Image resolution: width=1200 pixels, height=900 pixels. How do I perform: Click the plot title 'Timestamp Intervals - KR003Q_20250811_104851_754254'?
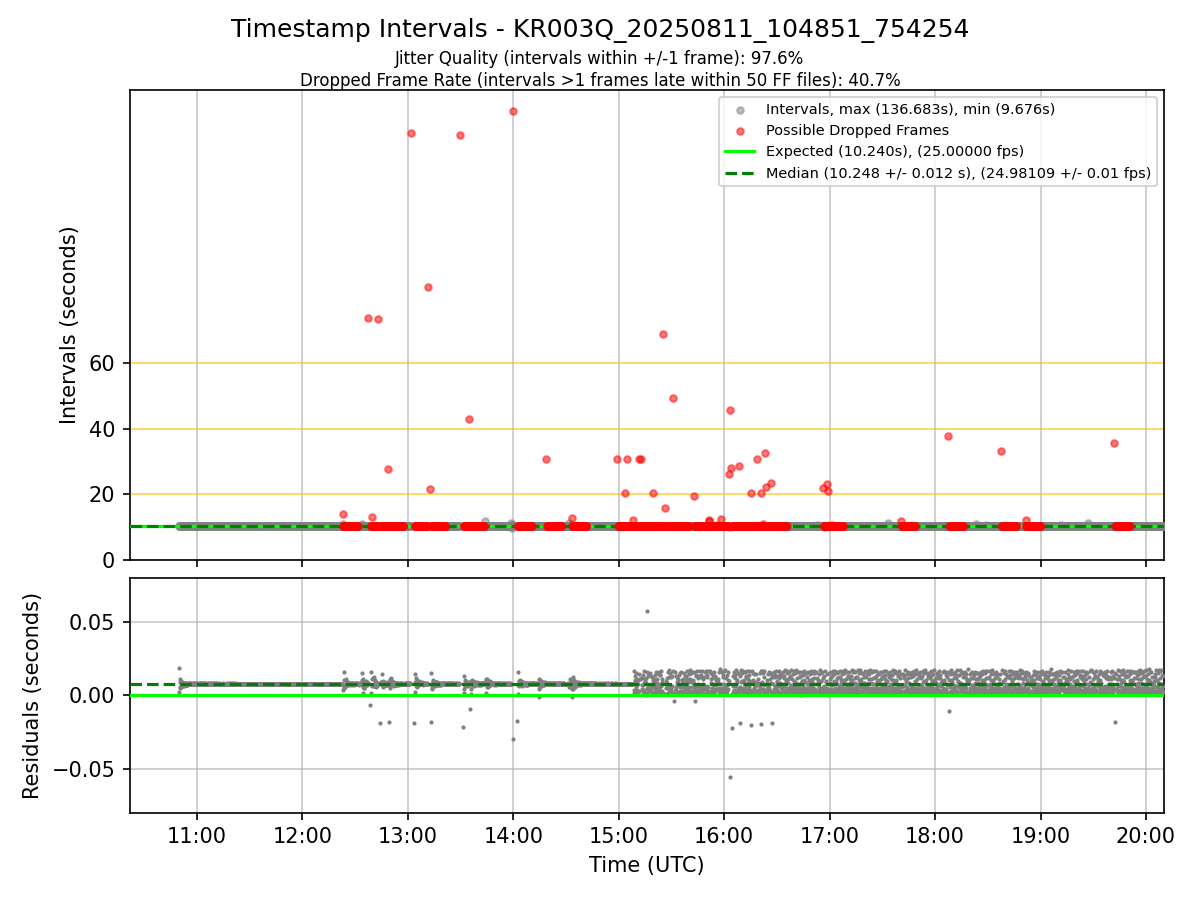coord(600,29)
